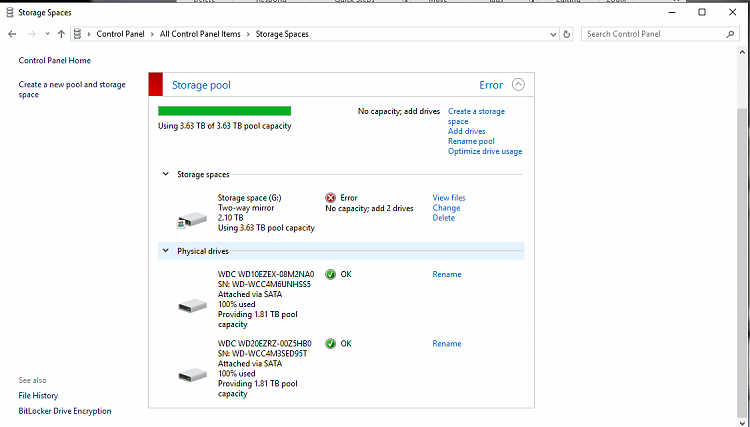Viewport: 750px width, 427px height.
Task: Click Storage Spaces breadcrumb segment
Action: (282, 34)
